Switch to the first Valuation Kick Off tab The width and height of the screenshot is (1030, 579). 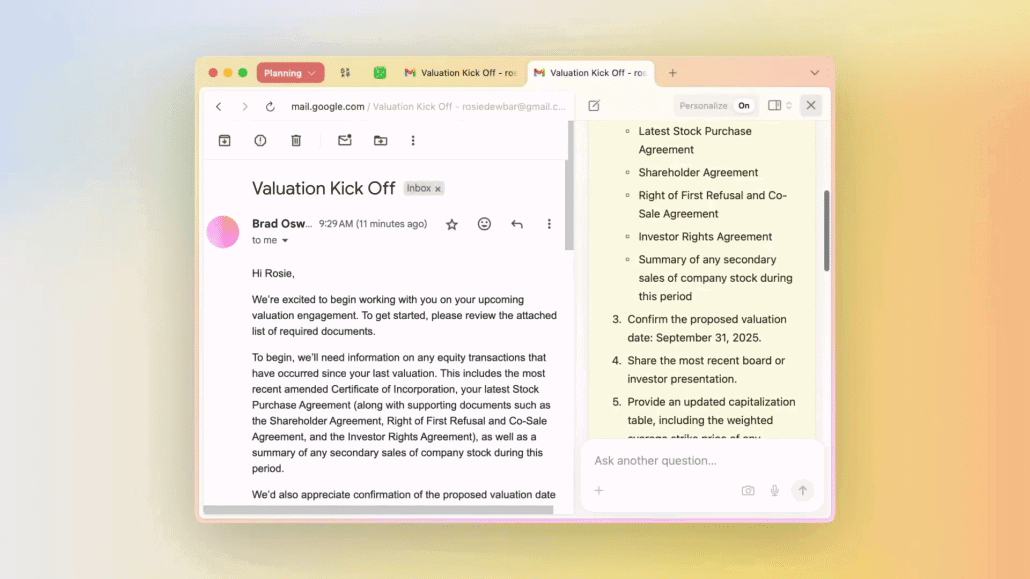pyautogui.click(x=460, y=73)
